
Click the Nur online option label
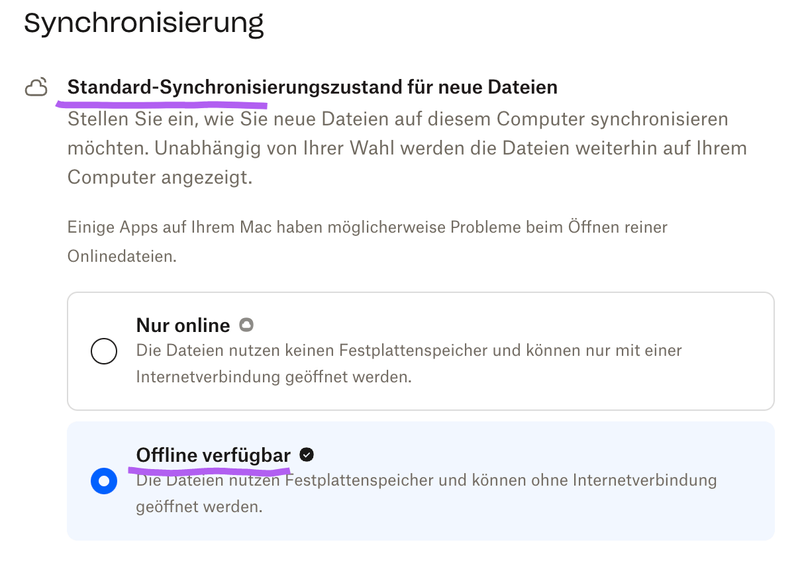[183, 325]
